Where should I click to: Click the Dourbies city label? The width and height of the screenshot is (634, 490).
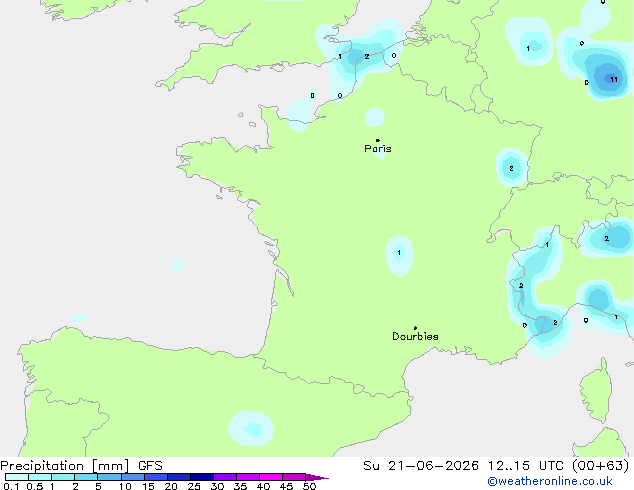coord(415,336)
